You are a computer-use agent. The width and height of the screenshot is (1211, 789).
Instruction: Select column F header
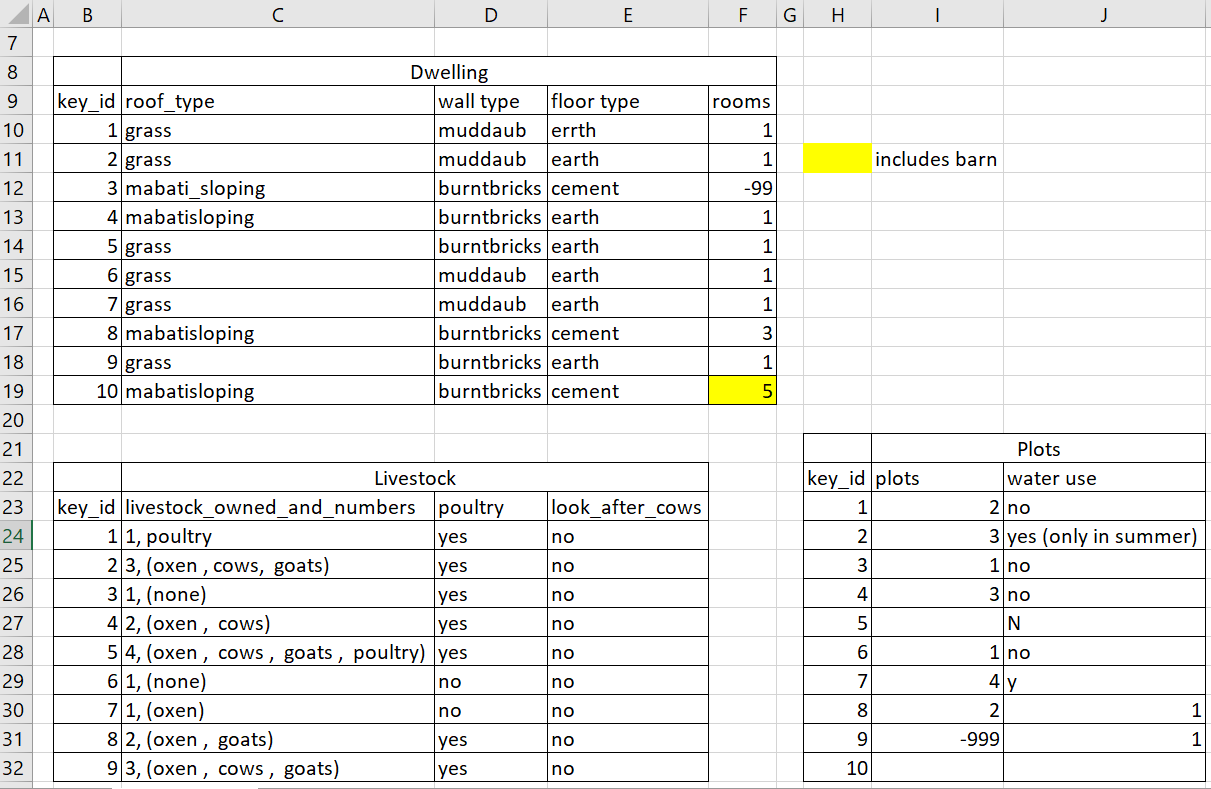click(742, 14)
